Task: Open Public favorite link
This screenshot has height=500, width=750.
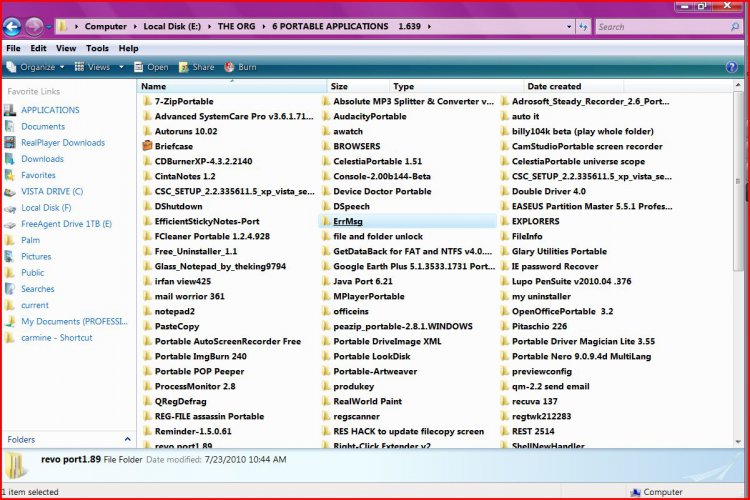Action: (x=33, y=273)
